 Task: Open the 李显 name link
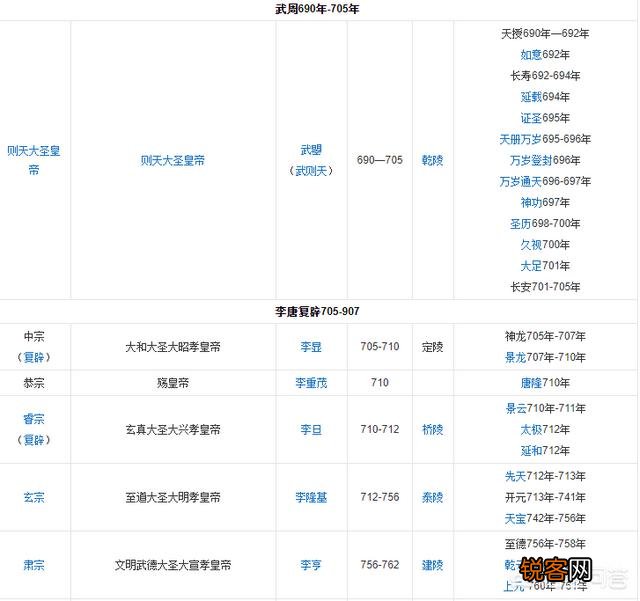[311, 347]
